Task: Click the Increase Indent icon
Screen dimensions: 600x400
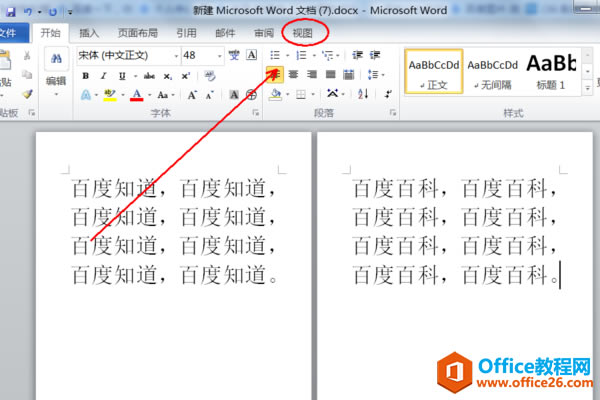Action: (x=375, y=56)
